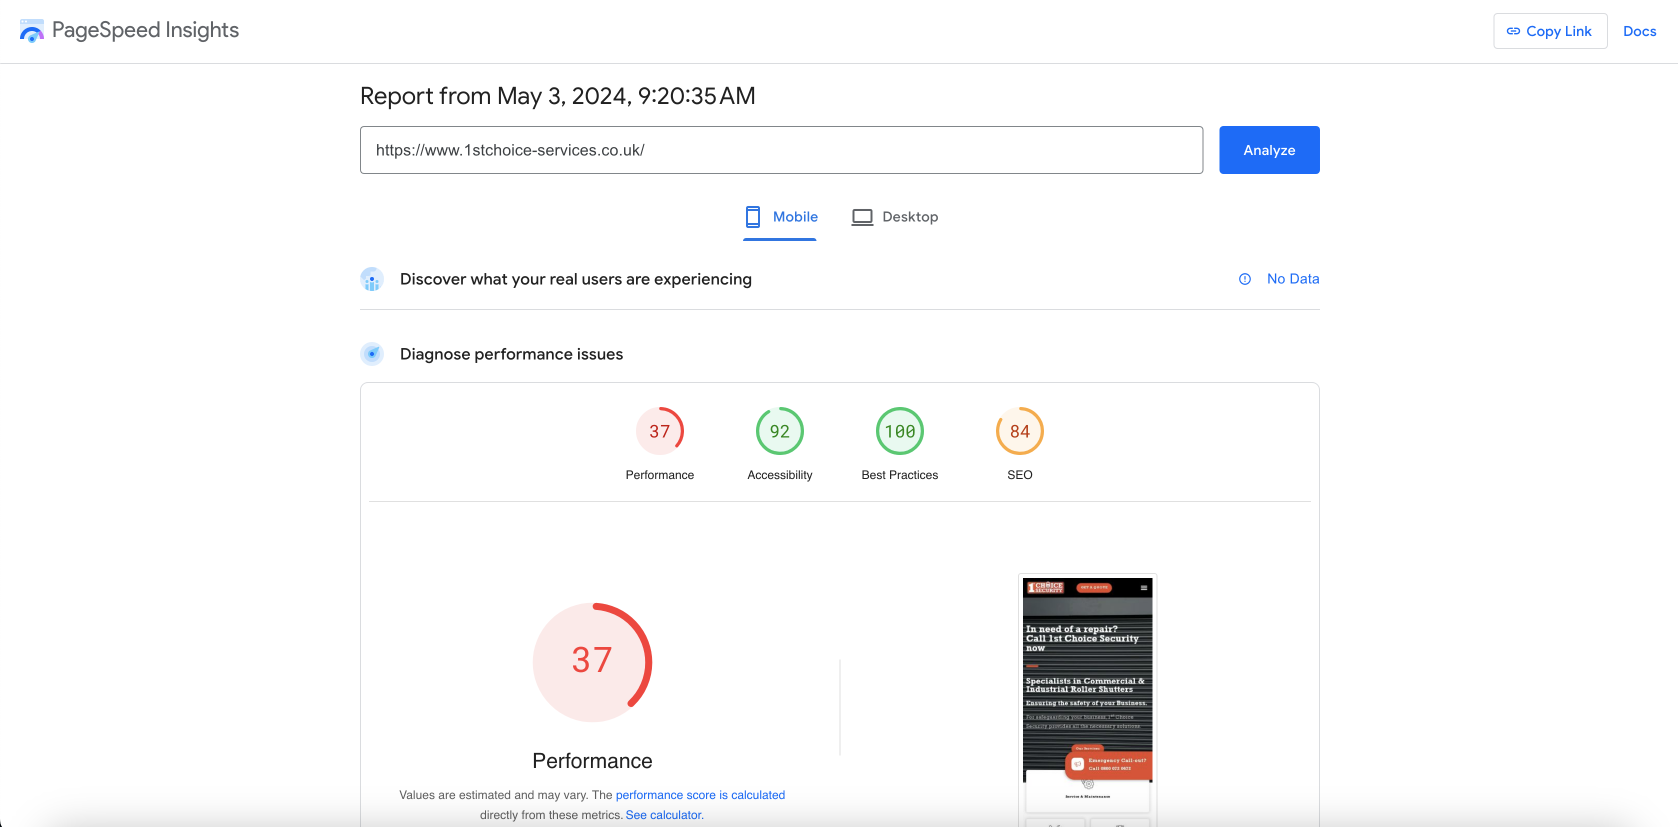Viewport: 1678px width, 827px height.
Task: Open the See calculator link
Action: [x=665, y=815]
